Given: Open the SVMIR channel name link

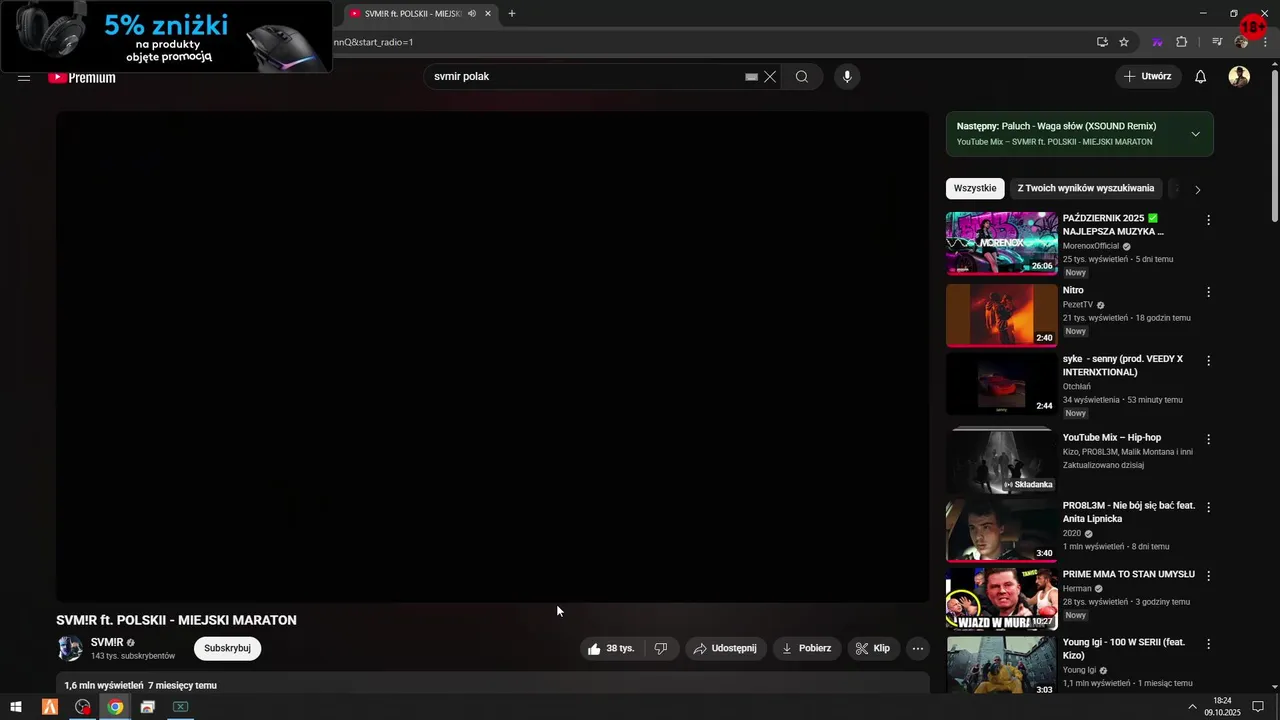Looking at the screenshot, I should coord(107,642).
